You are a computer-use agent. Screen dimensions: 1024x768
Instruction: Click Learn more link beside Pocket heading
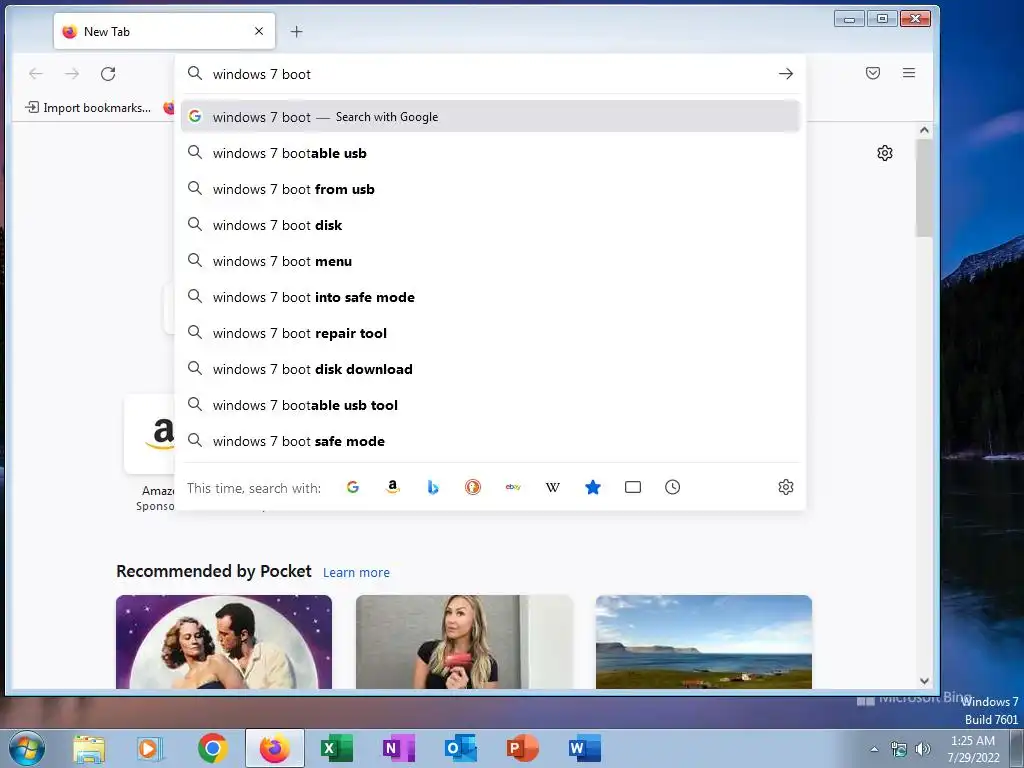(x=356, y=573)
